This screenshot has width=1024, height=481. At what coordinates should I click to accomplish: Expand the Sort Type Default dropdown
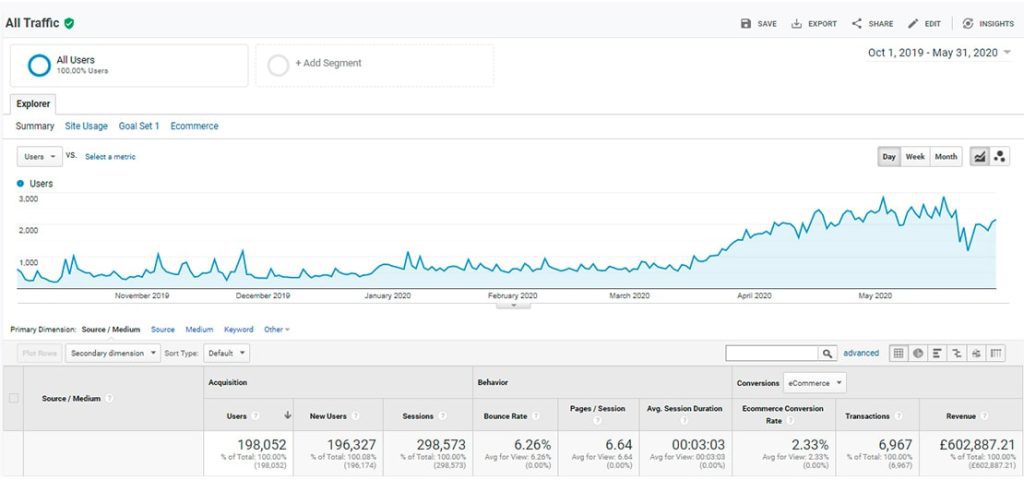tap(227, 353)
